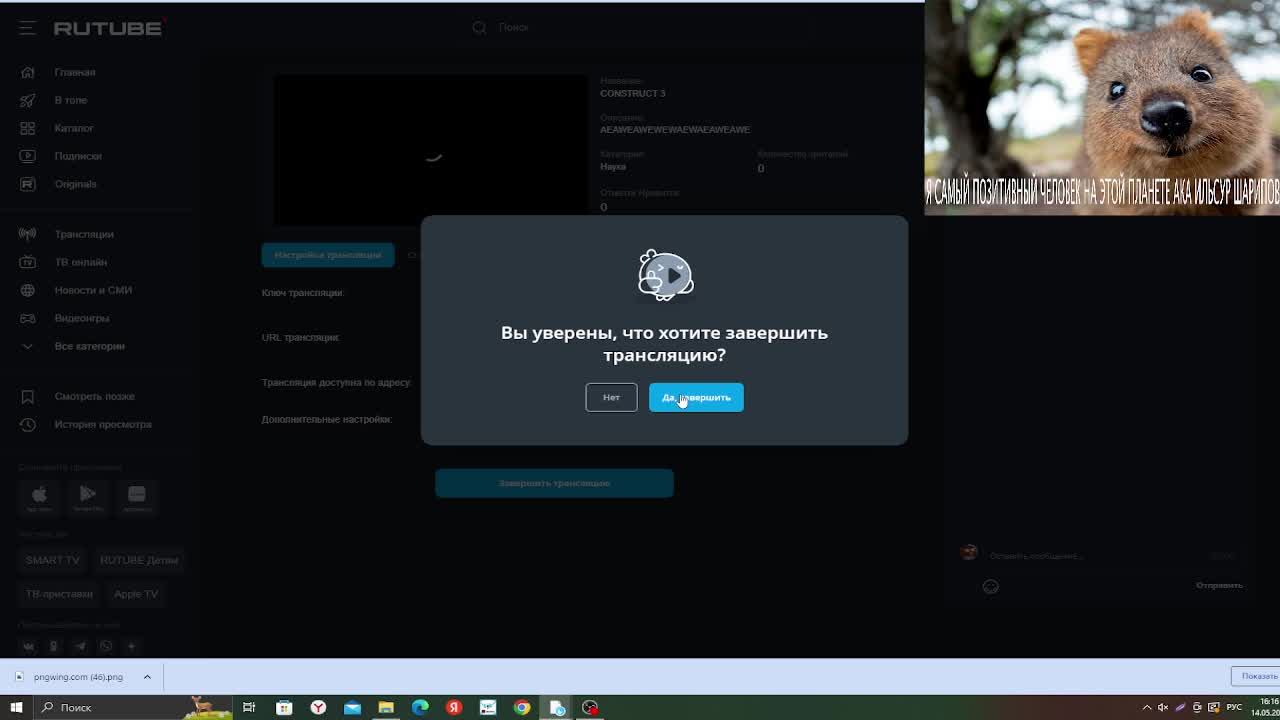Open 'Трансляции' in the sidebar
This screenshot has height=720, width=1280.
pyautogui.click(x=84, y=234)
